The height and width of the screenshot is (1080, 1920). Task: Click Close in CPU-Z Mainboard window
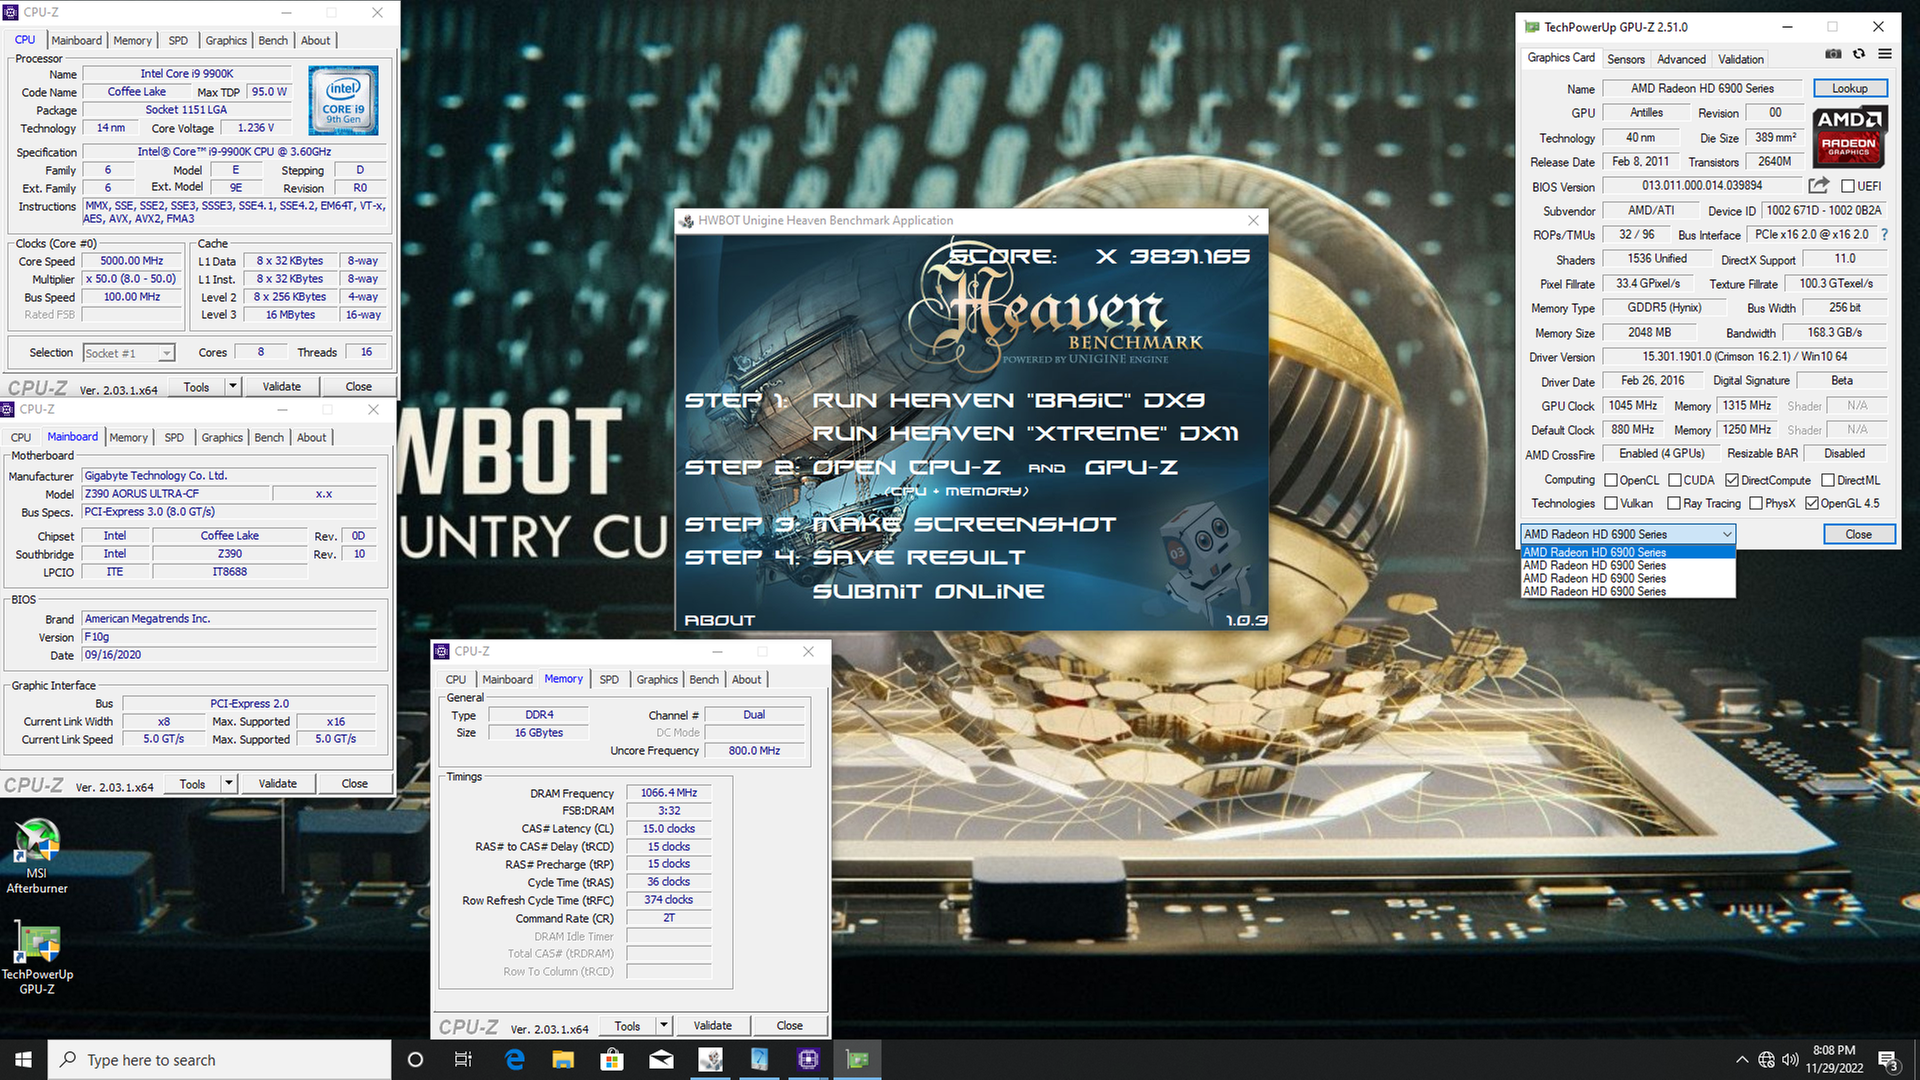(355, 784)
